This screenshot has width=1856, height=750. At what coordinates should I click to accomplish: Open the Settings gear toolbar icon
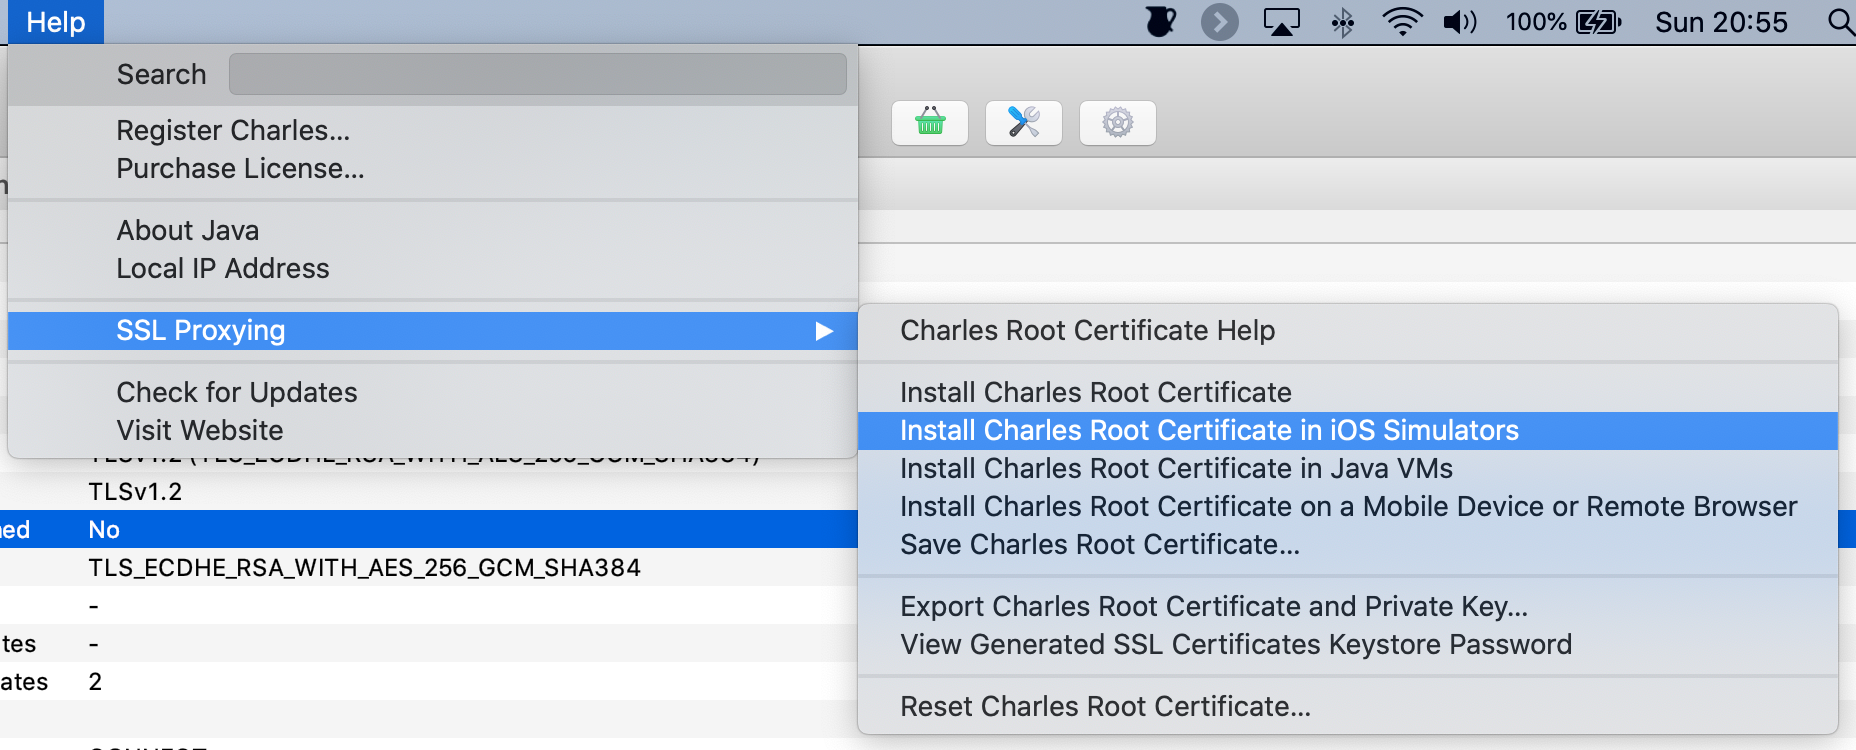tap(1118, 123)
